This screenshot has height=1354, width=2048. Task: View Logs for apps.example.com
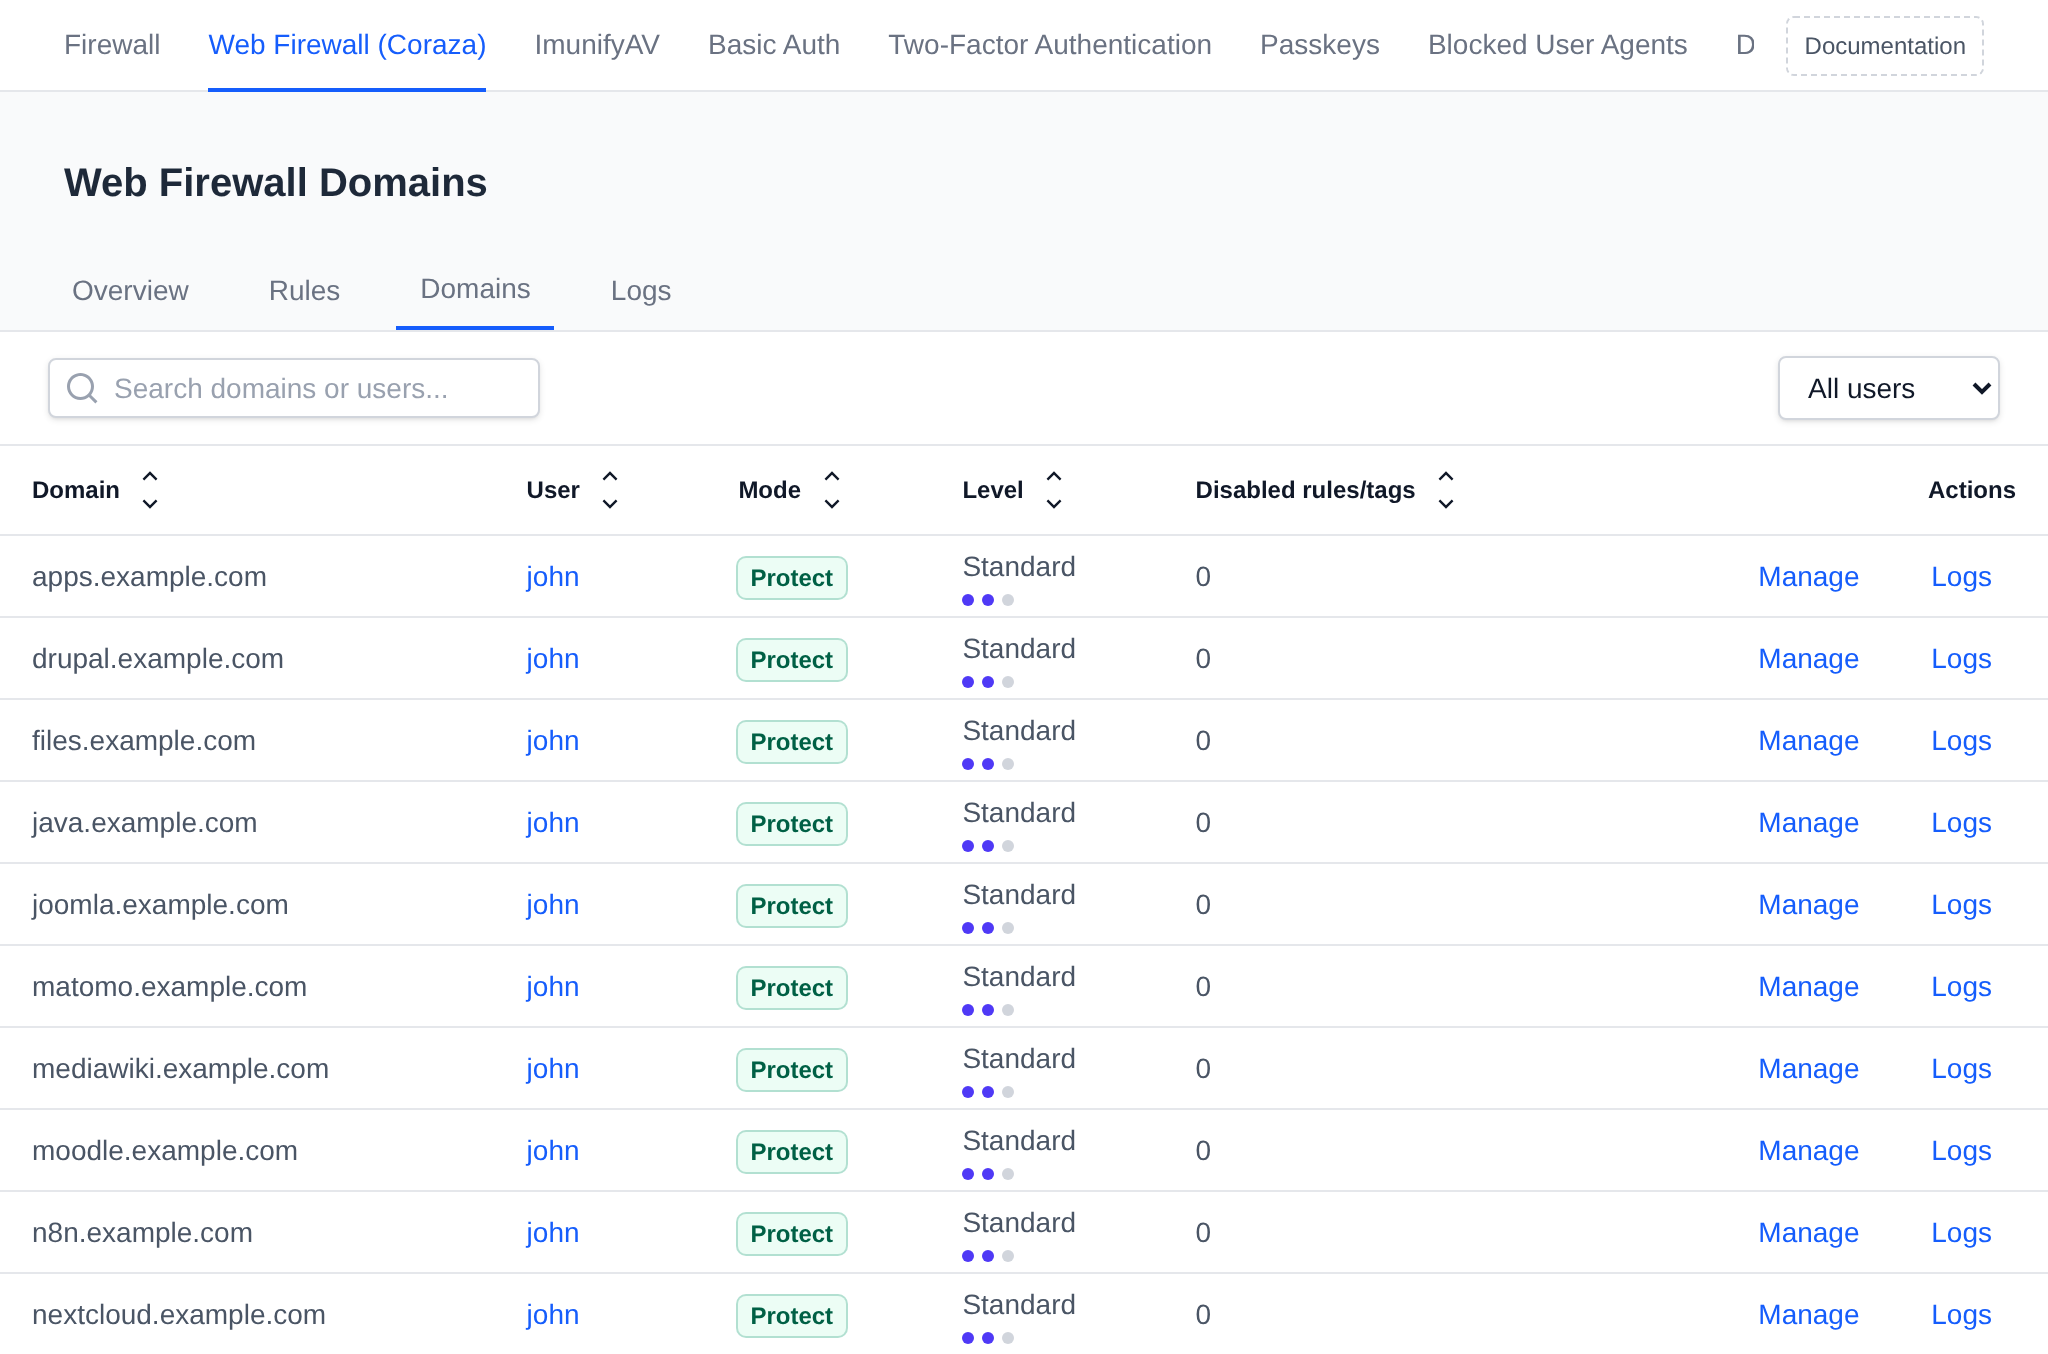[1961, 577]
